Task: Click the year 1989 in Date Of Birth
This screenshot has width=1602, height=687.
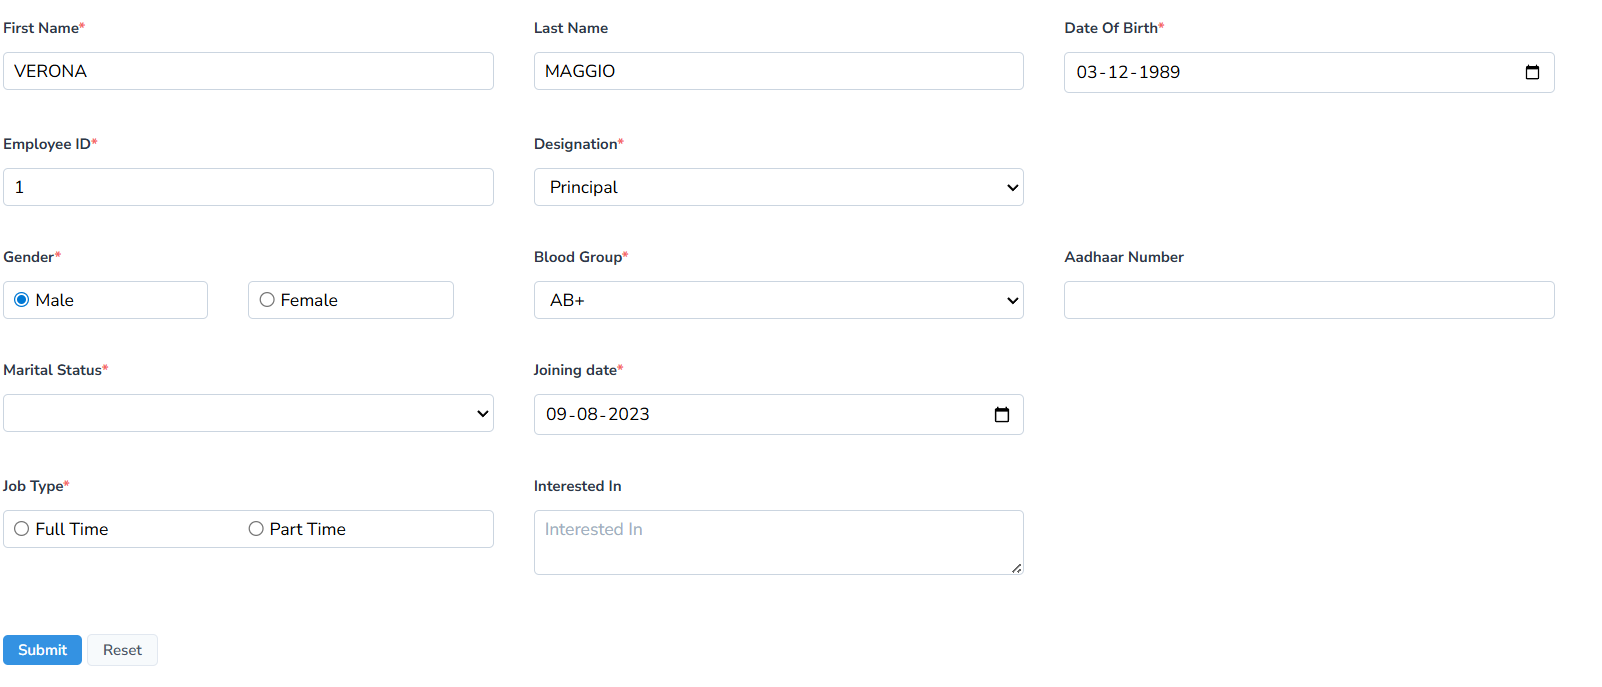Action: pos(1159,72)
